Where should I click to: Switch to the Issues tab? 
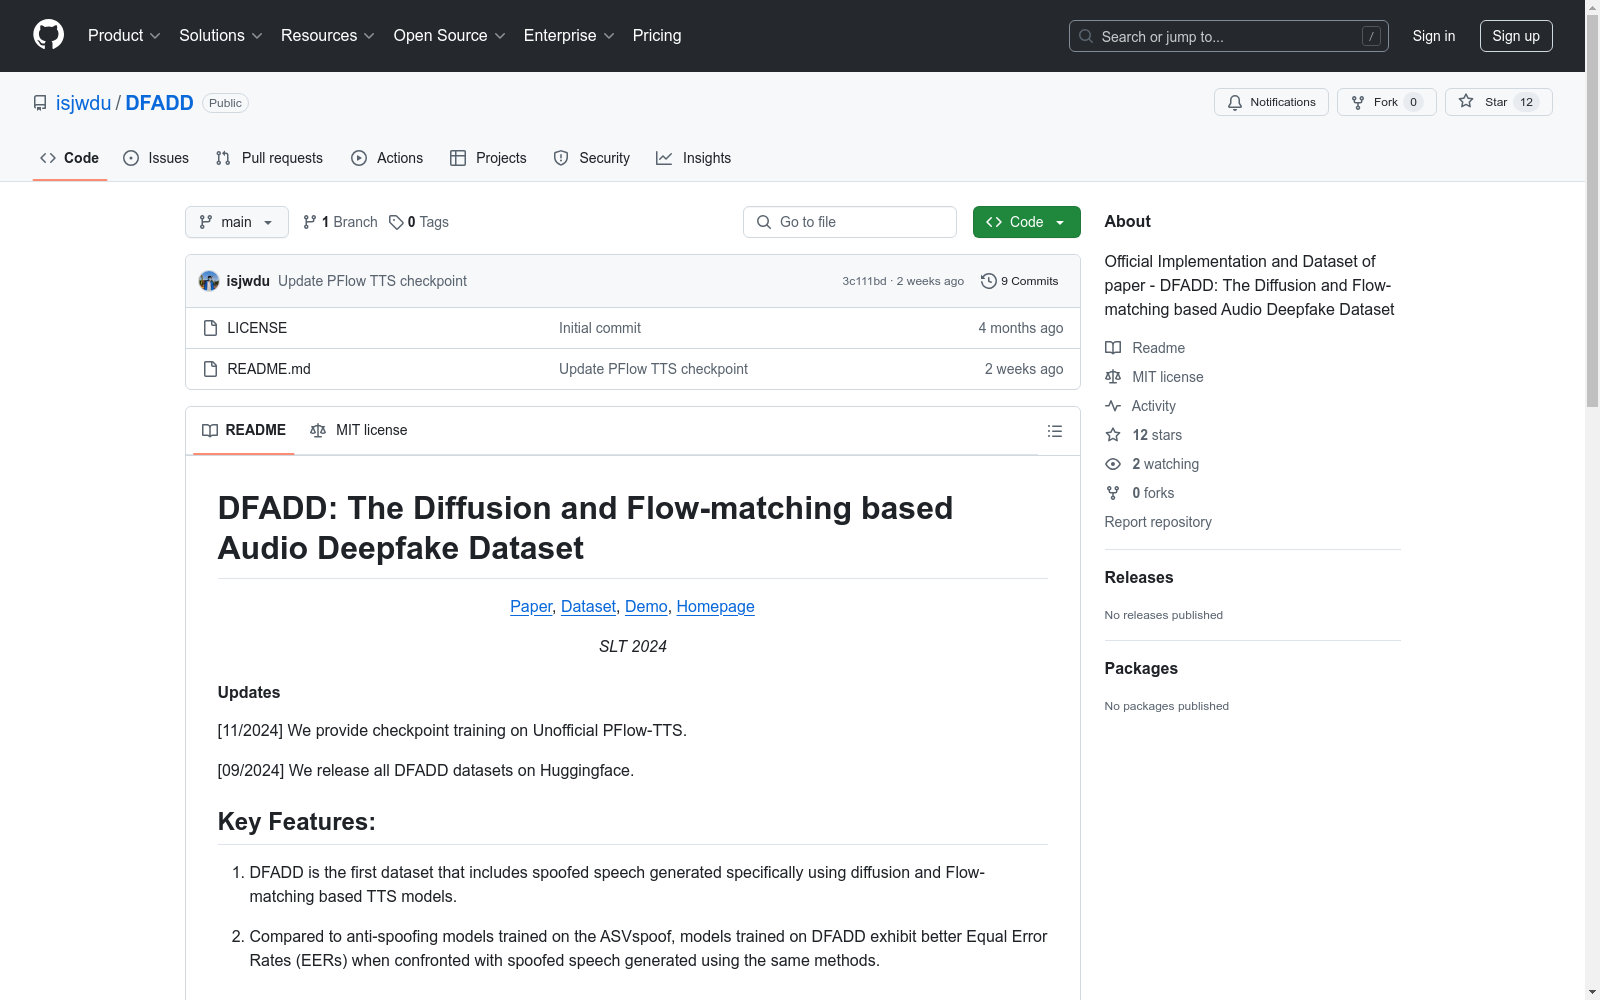(x=156, y=158)
